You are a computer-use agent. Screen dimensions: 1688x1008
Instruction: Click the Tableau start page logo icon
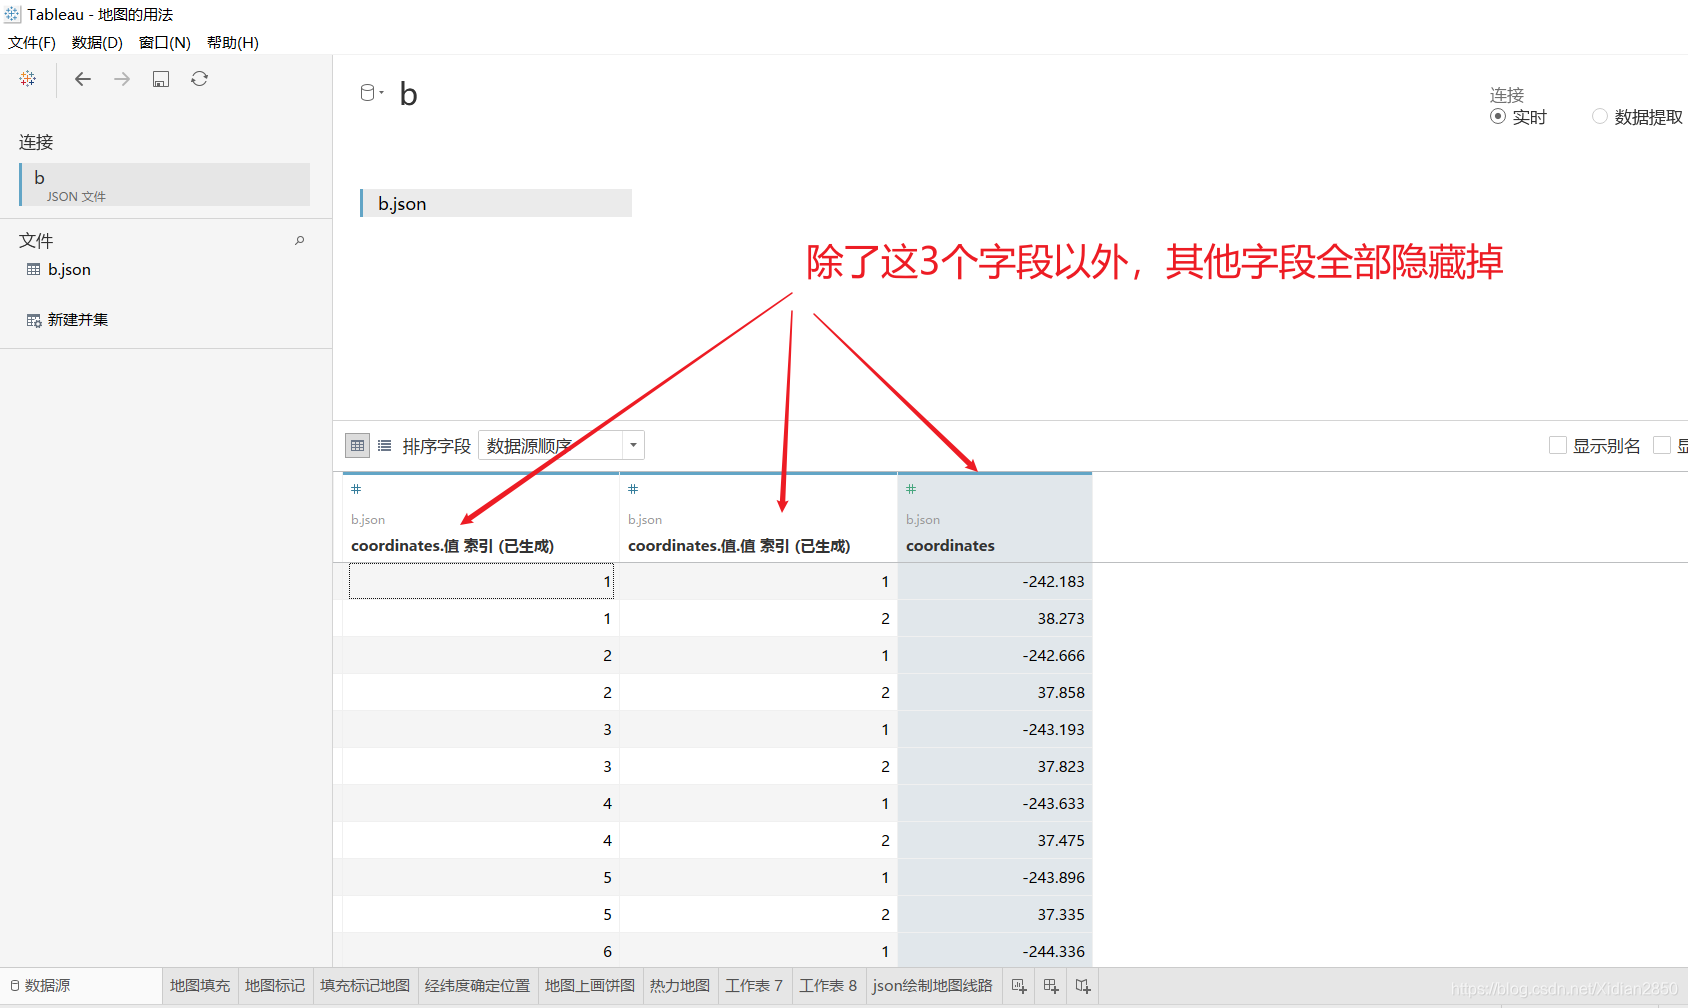(x=28, y=78)
